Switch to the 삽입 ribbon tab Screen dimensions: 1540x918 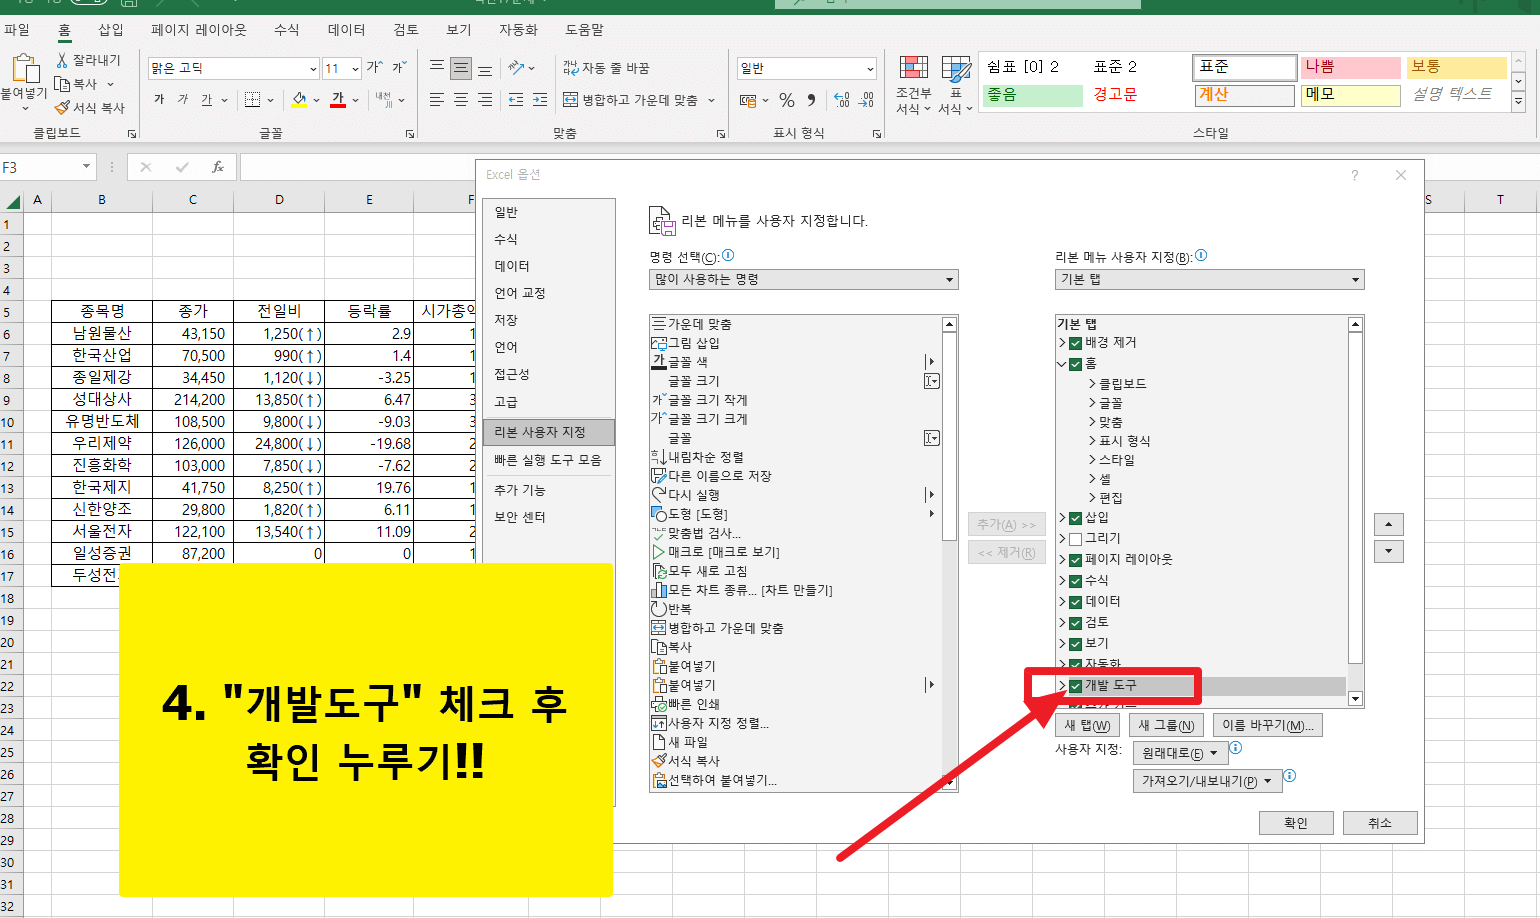tap(111, 30)
